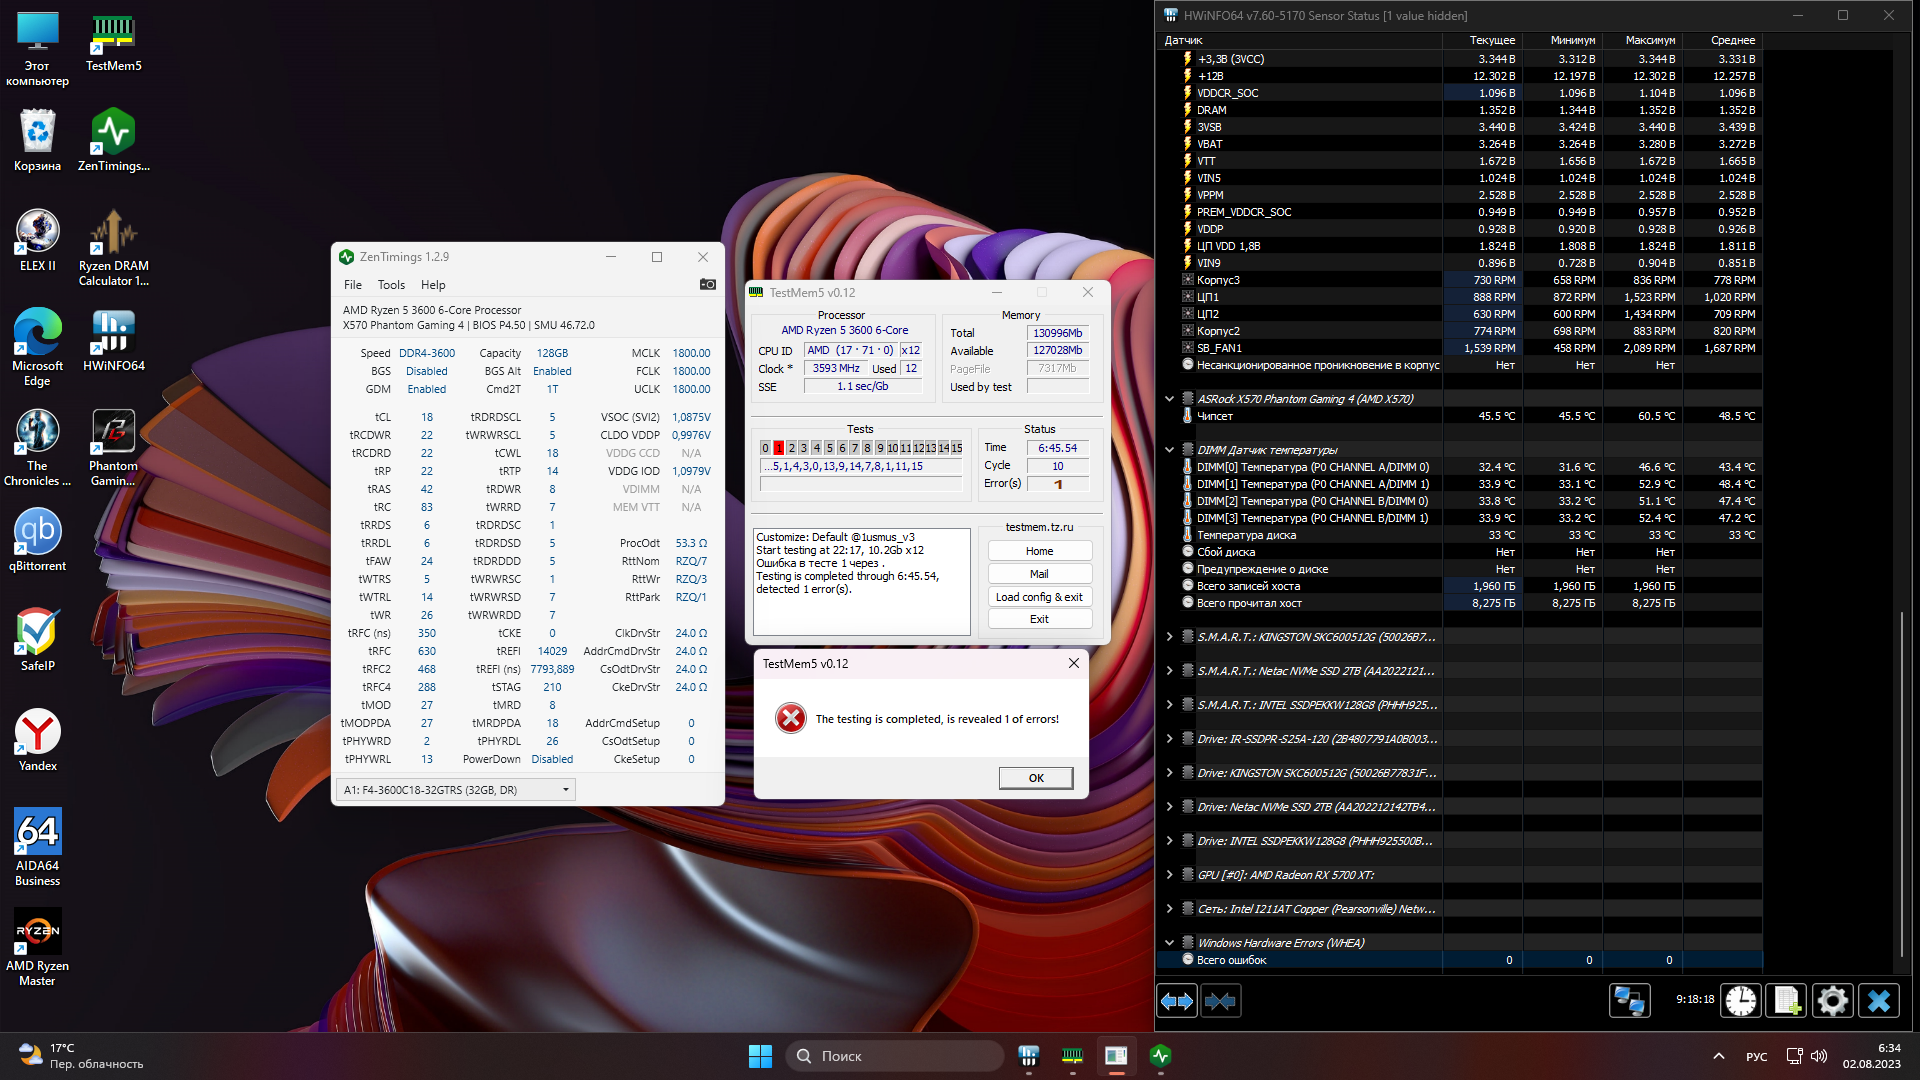The width and height of the screenshot is (1920, 1080).
Task: Reset sensor min/max with clock icon
Action: 1741,1001
